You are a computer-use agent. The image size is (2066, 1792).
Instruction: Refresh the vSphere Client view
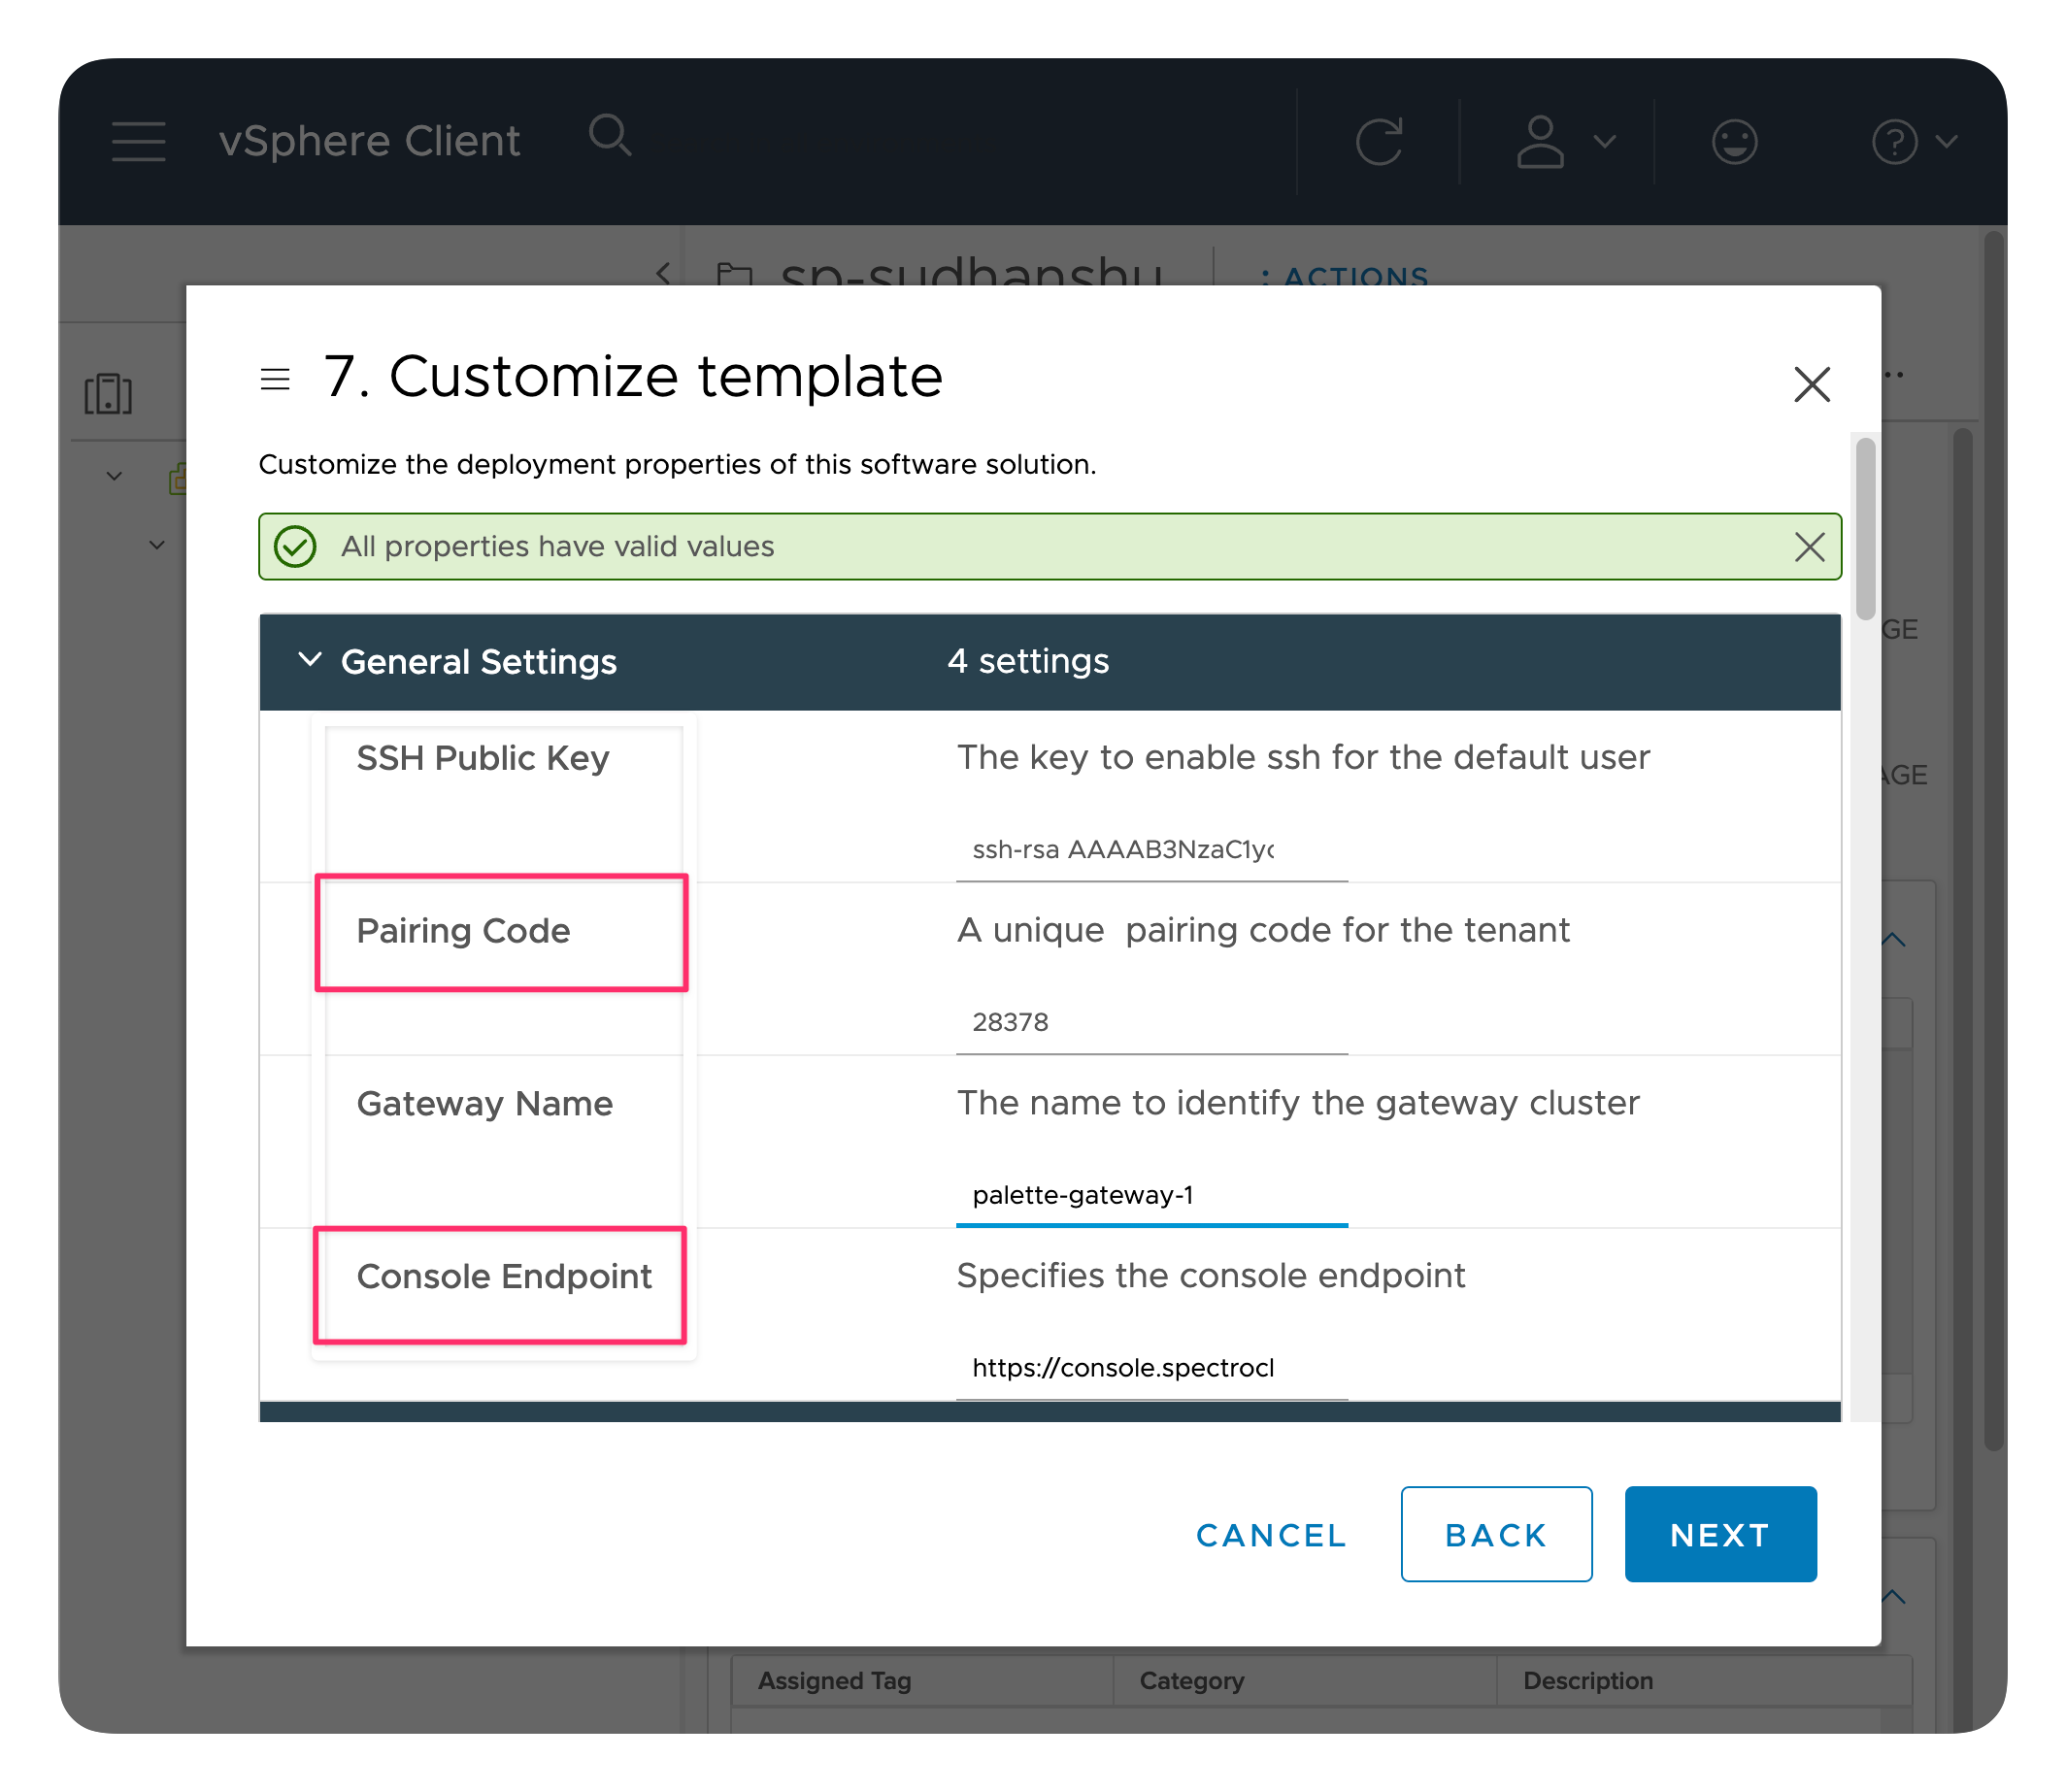[x=1379, y=141]
